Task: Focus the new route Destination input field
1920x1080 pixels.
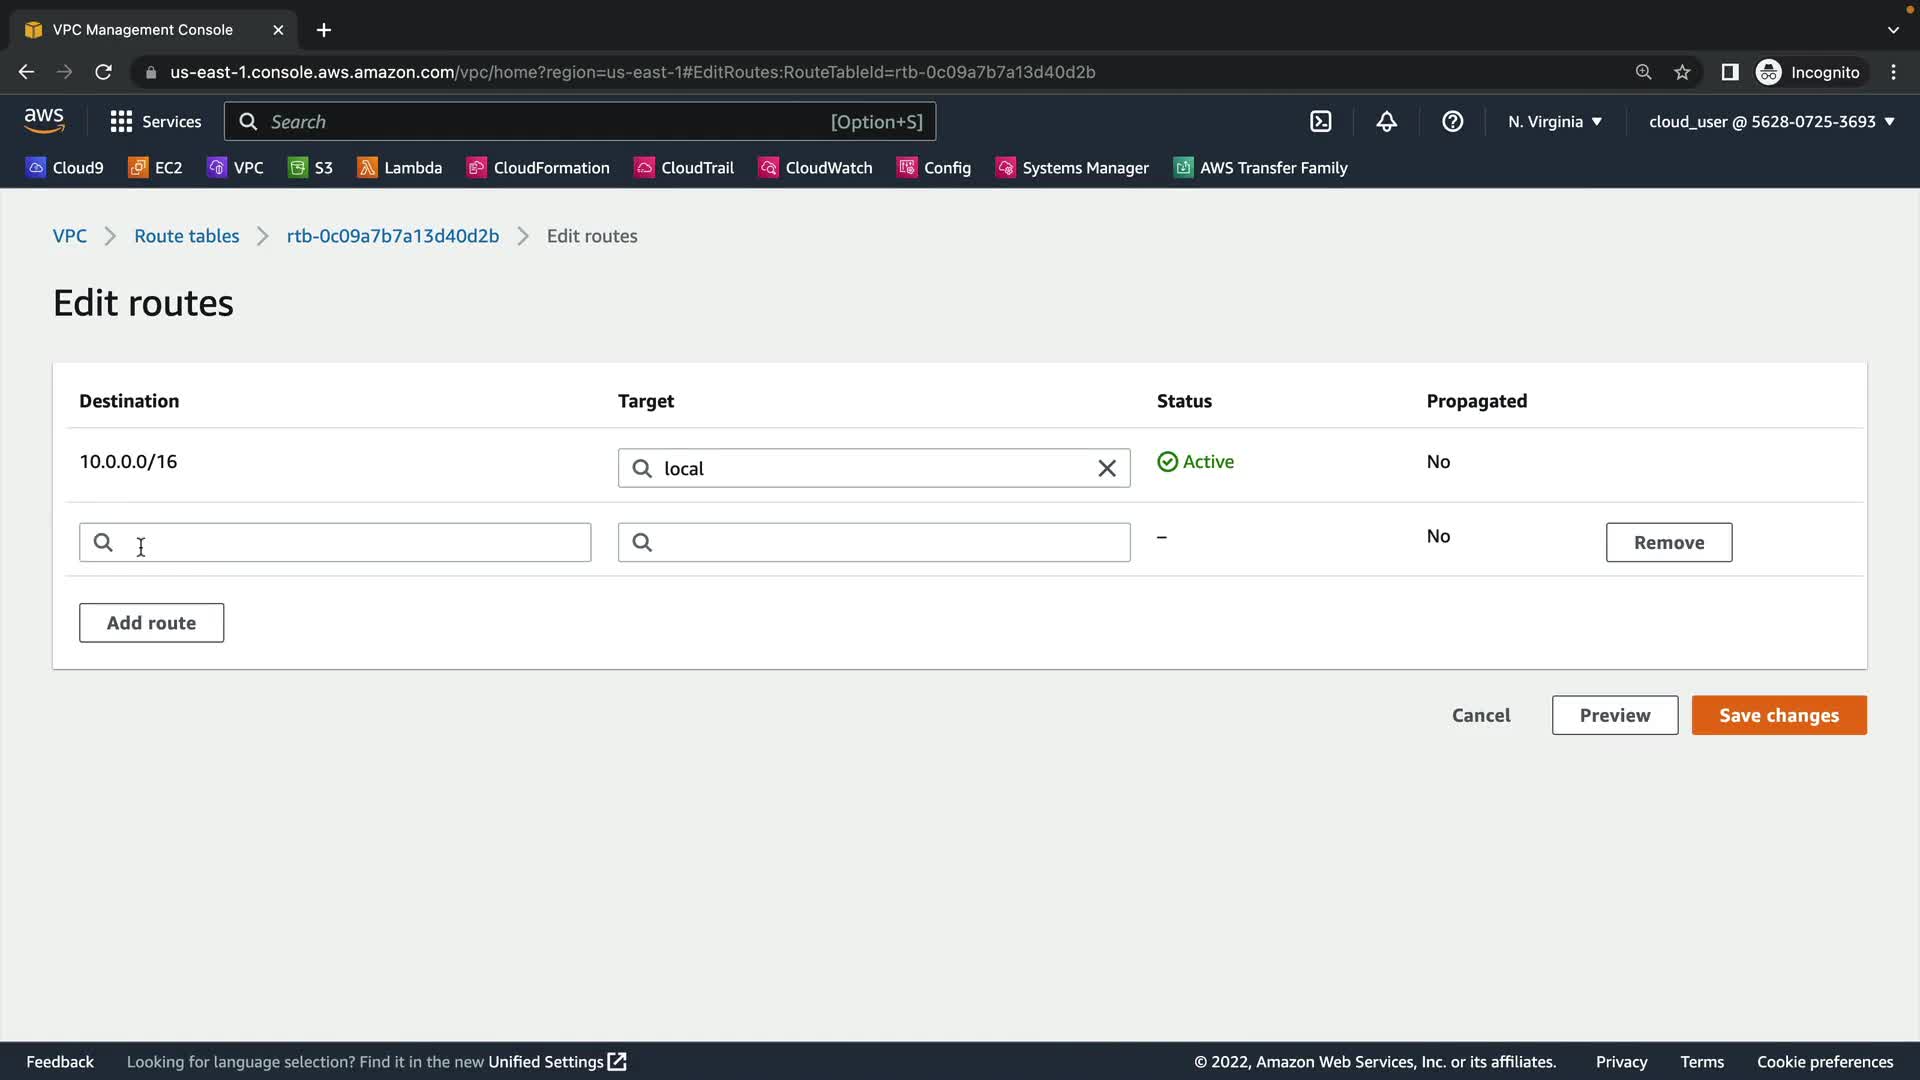Action: point(335,542)
